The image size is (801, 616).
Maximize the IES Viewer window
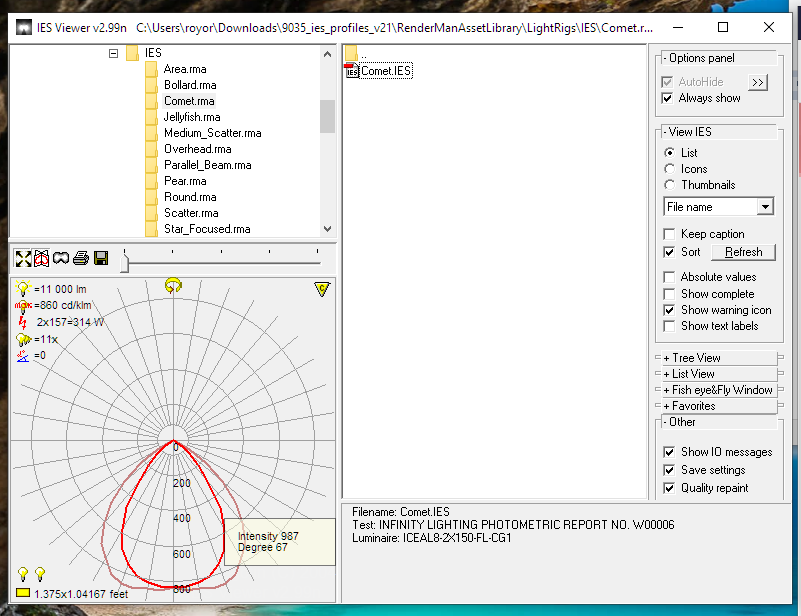click(723, 27)
